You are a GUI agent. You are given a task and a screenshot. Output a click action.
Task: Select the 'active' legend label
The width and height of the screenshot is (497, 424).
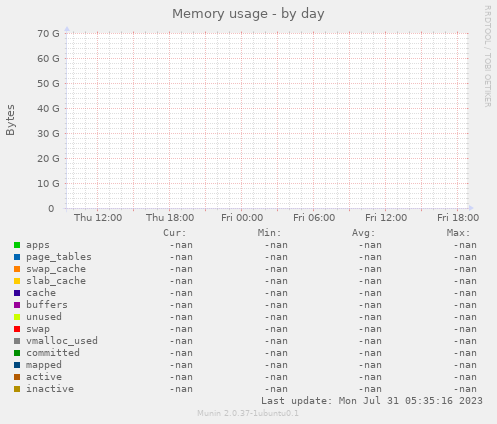tap(44, 377)
